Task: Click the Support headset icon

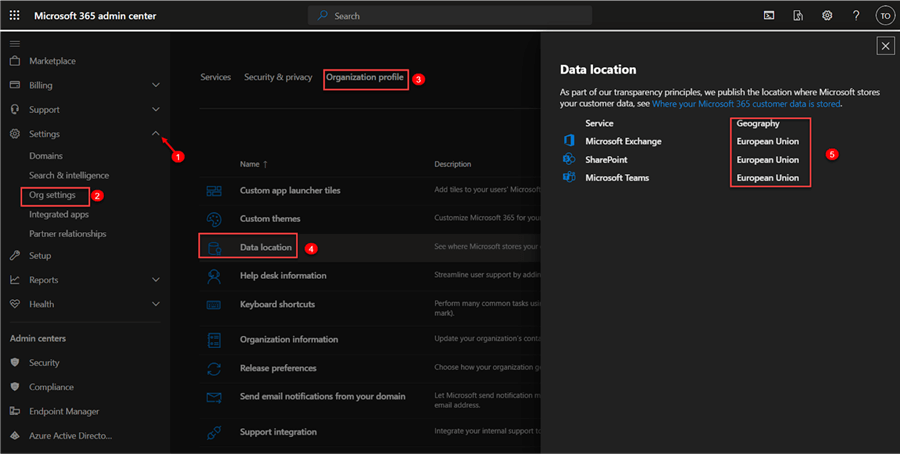Action: coord(15,109)
